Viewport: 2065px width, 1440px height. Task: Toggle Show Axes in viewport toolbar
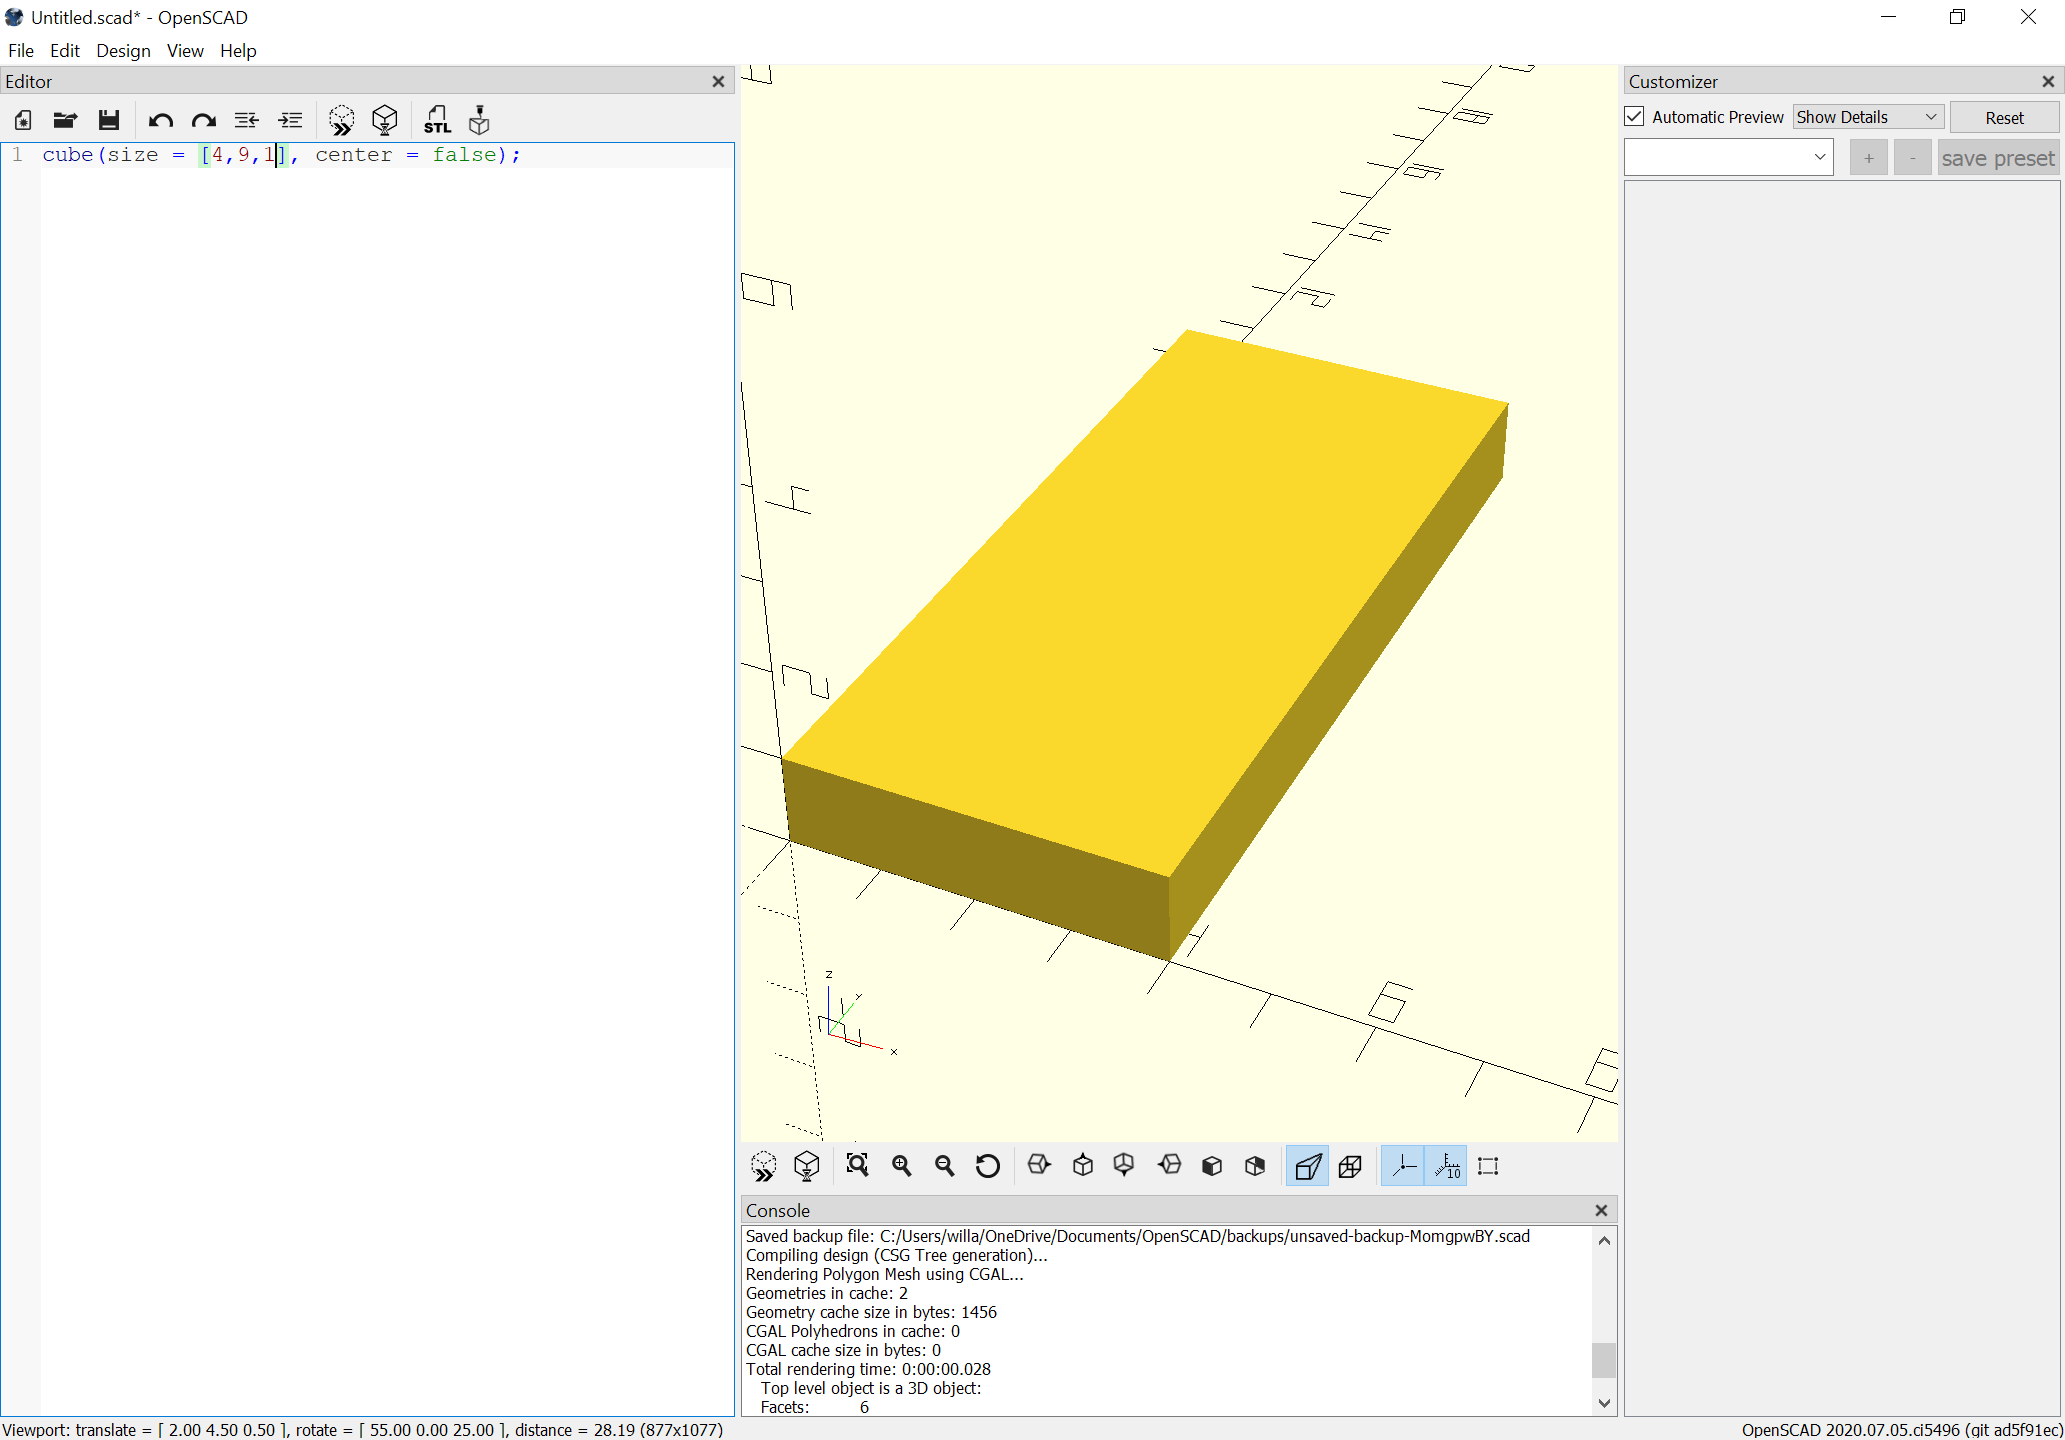[1403, 1165]
